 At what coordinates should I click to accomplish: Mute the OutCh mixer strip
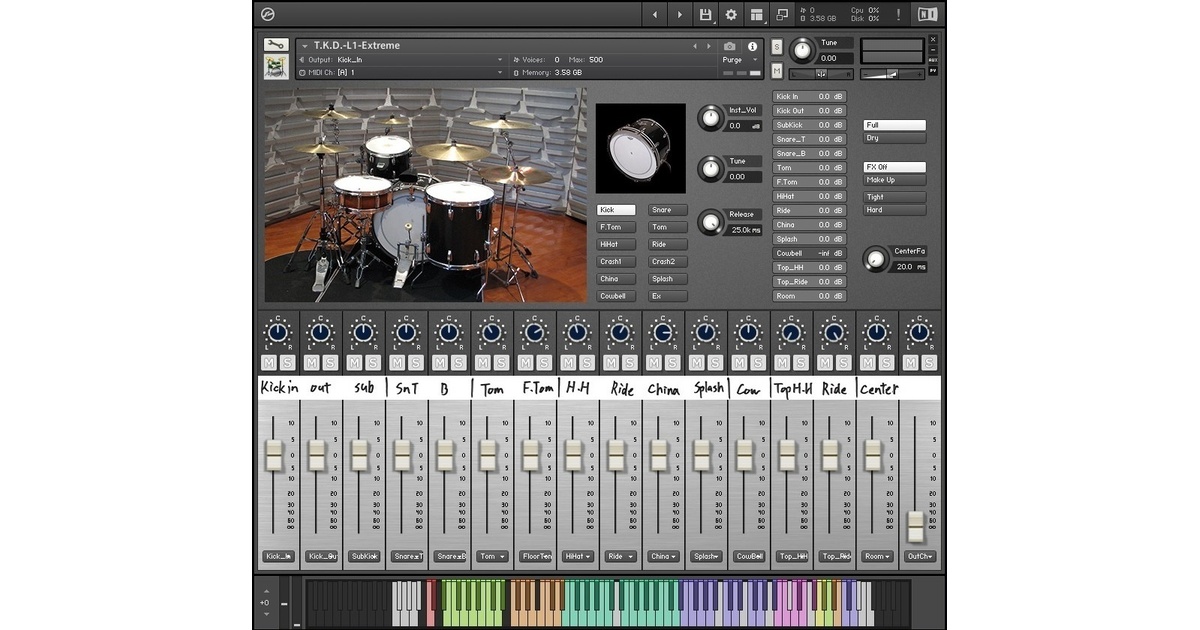pyautogui.click(x=910, y=362)
